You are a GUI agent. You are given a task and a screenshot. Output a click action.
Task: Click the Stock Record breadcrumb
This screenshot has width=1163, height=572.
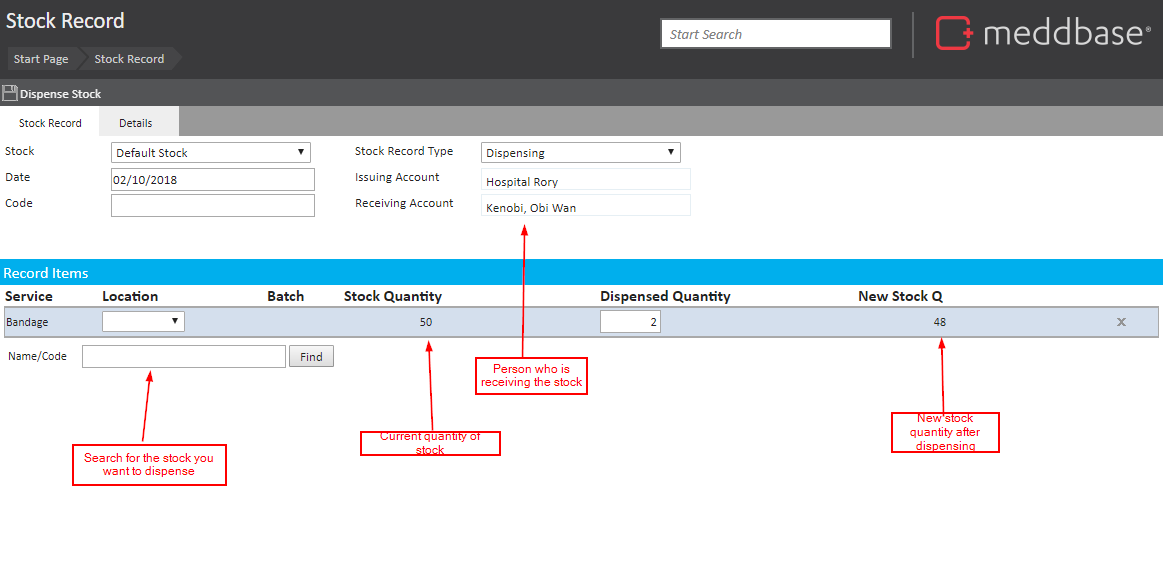point(129,59)
